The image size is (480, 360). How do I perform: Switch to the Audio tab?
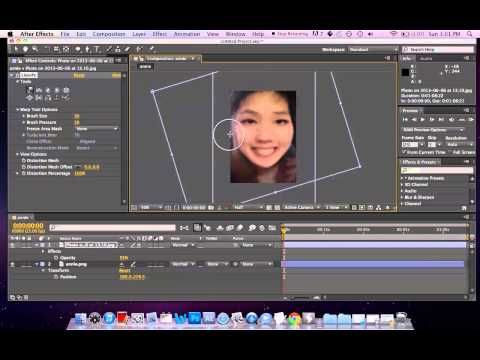tap(426, 58)
